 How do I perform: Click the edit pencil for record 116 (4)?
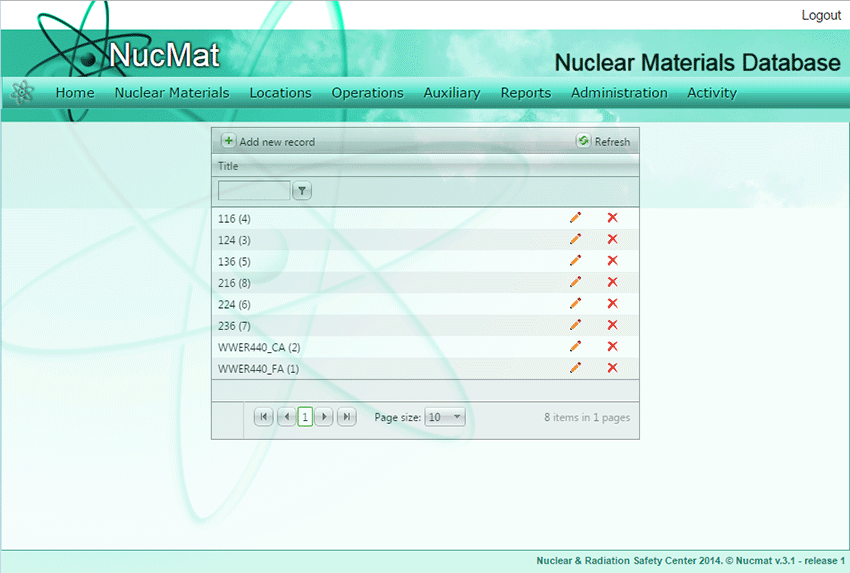point(575,217)
